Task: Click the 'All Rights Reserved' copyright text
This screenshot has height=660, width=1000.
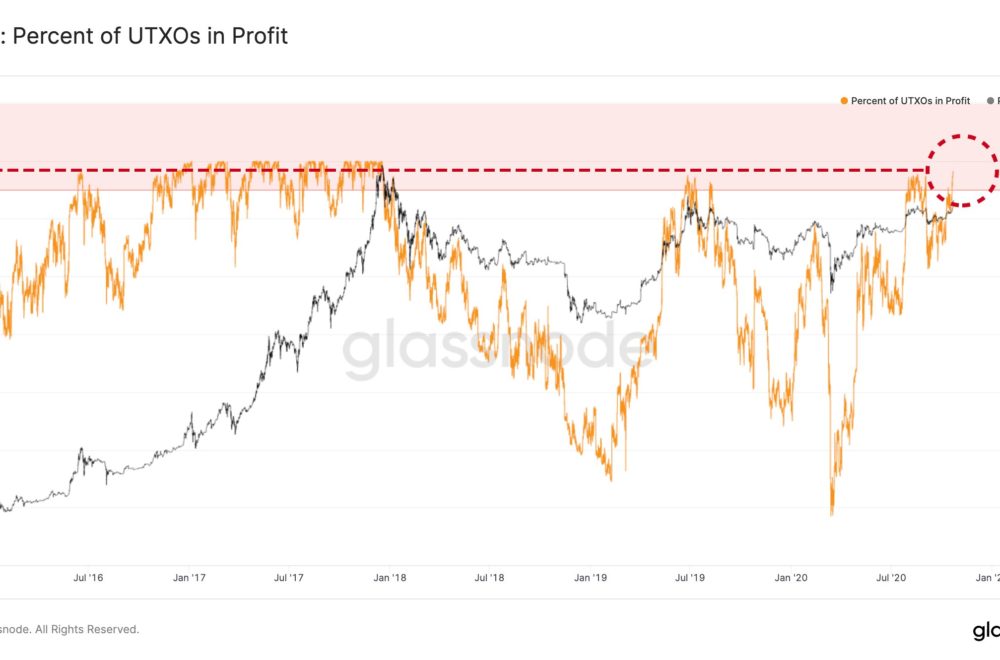Action: pos(87,629)
